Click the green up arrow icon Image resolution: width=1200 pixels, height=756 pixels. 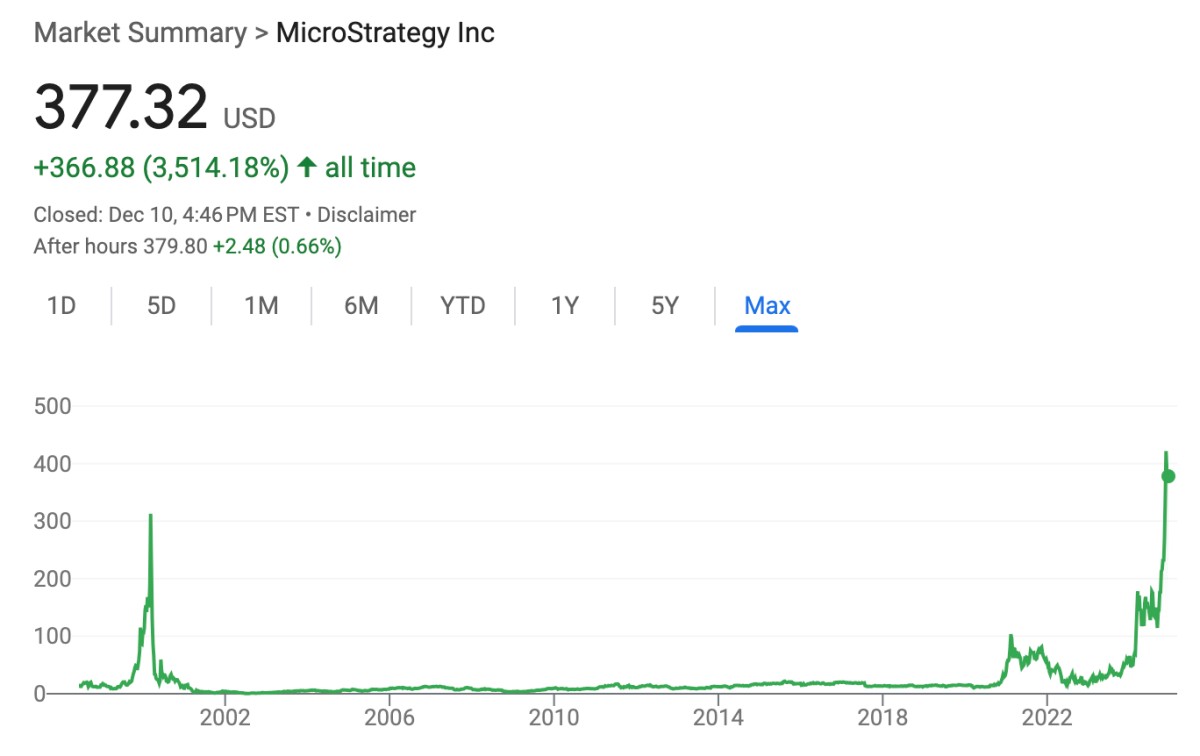pos(307,168)
